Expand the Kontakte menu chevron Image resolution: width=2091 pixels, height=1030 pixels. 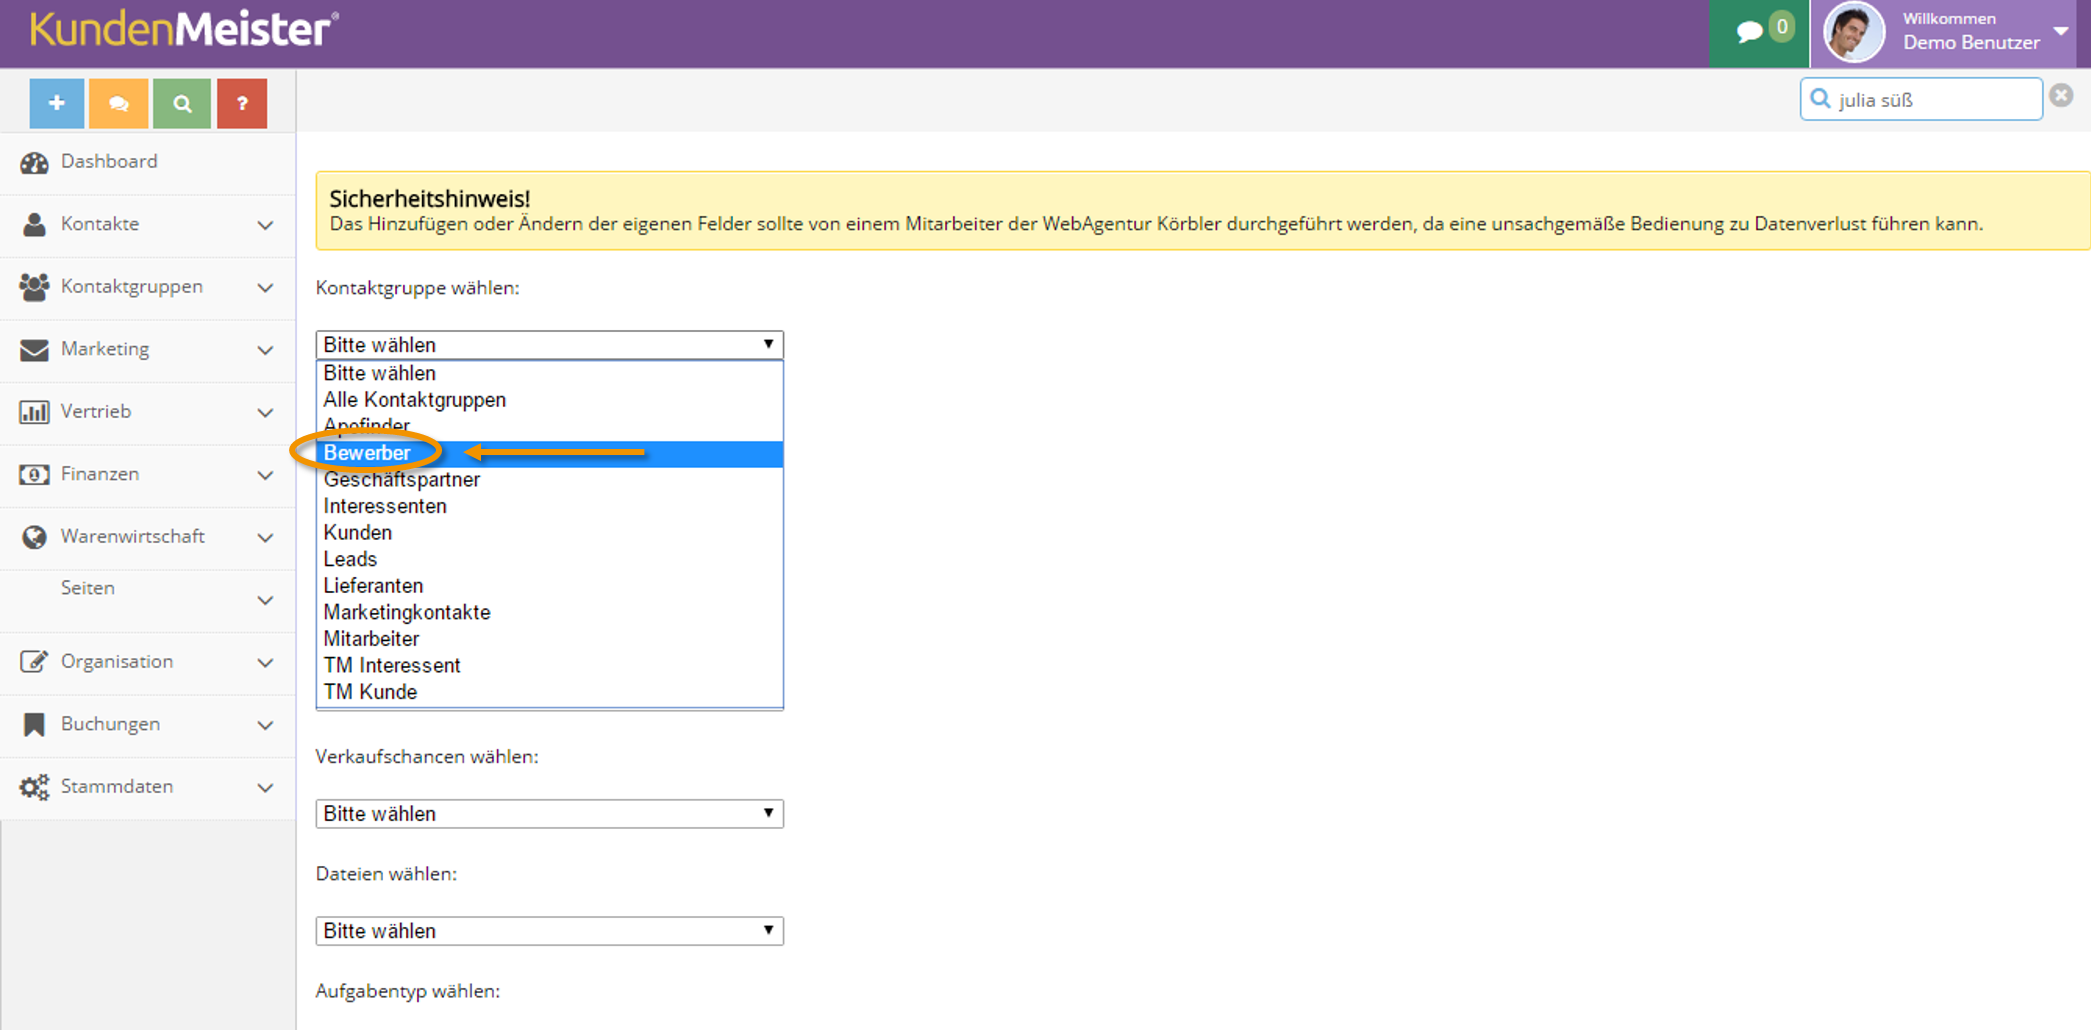click(x=265, y=225)
